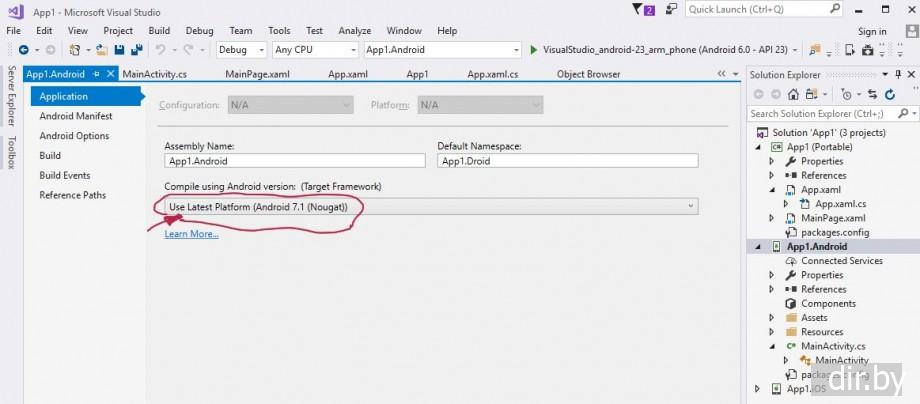Screen dimensions: 920x404
Task: Pin the App1.Android tab
Action: 97,74
